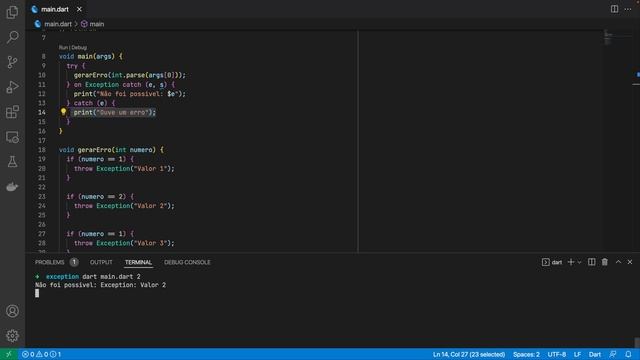Click throw Exception("Valor 1") line
The width and height of the screenshot is (640, 360).
(124, 169)
